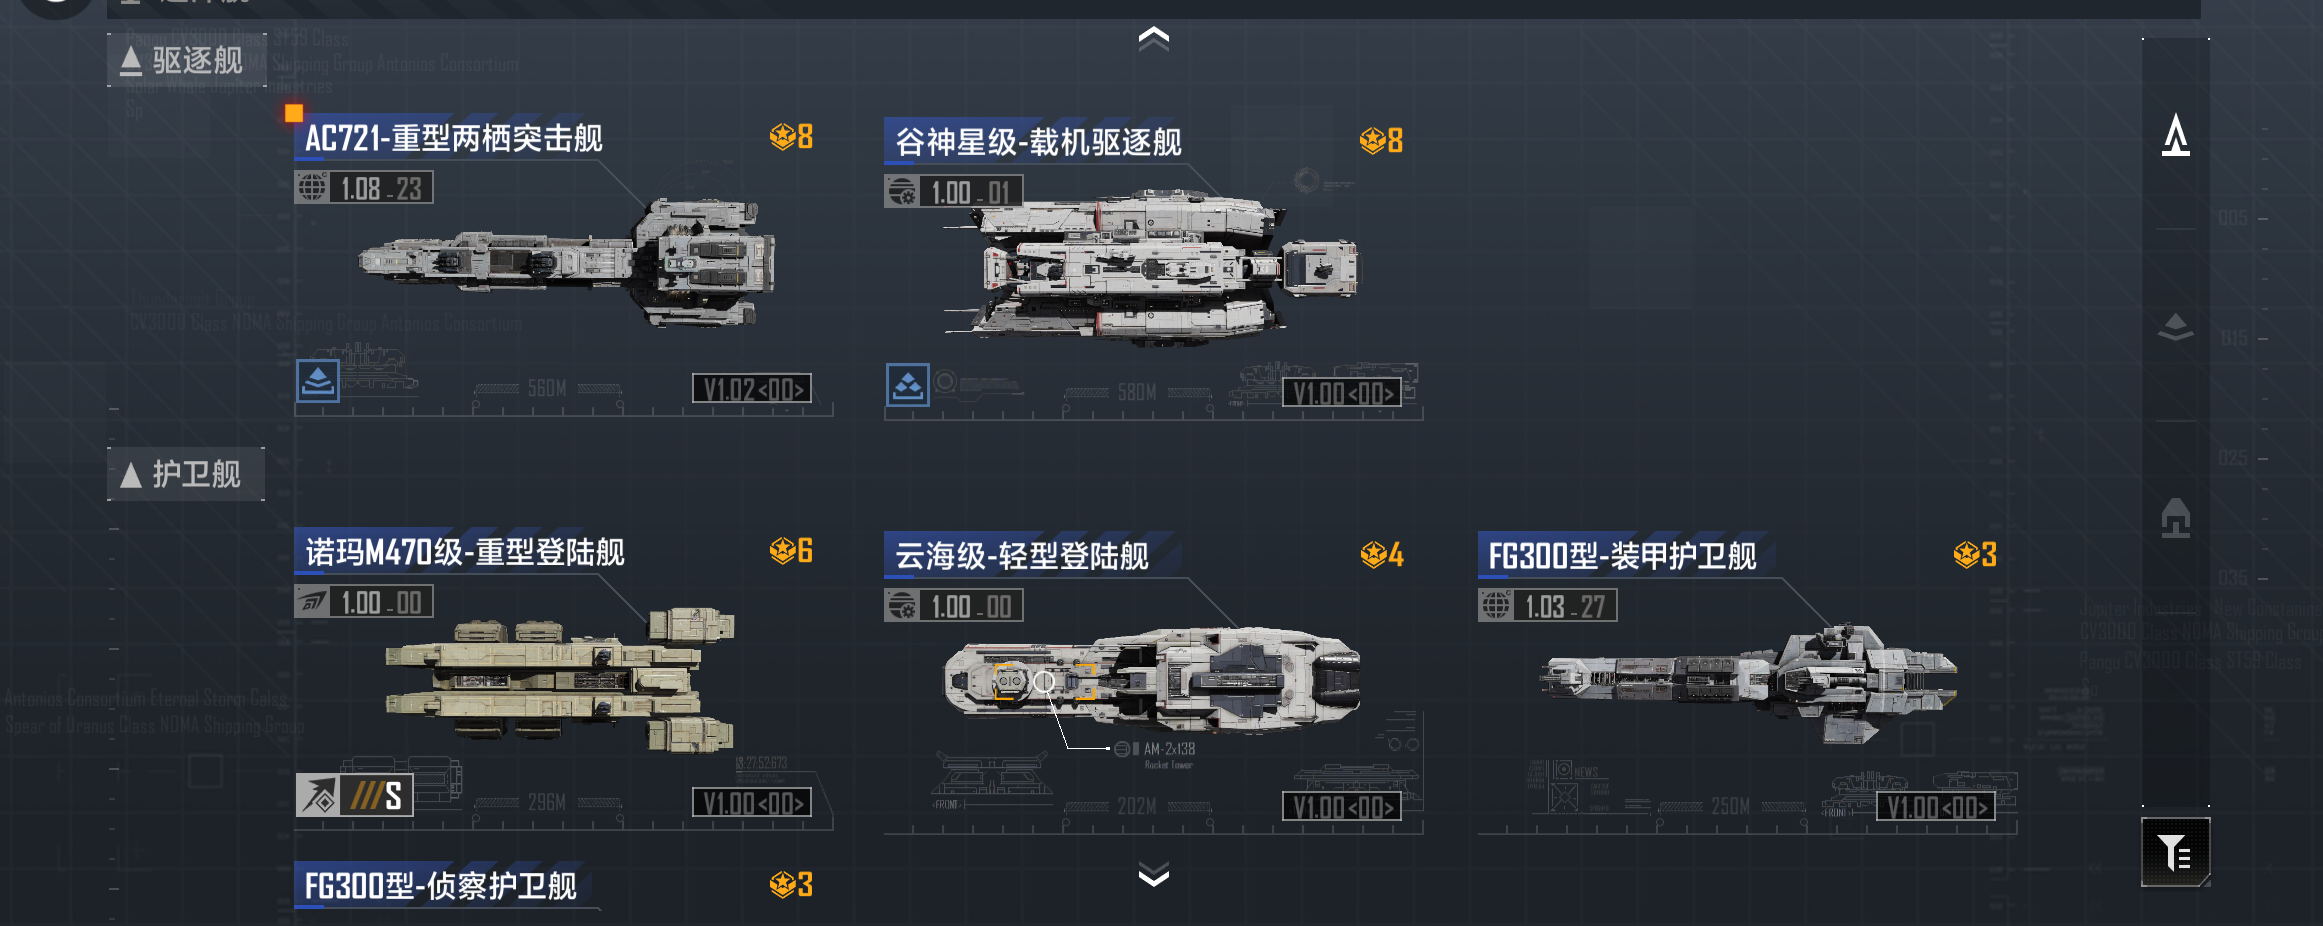Viewport: 2323px width, 926px height.
Task: Select the 诺玛M470级 ship image
Action: tap(560, 680)
